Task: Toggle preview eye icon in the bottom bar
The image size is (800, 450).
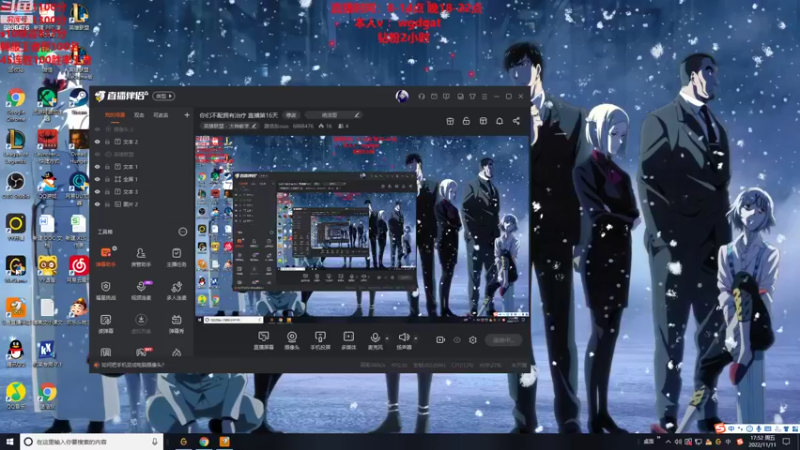Action: (457, 340)
